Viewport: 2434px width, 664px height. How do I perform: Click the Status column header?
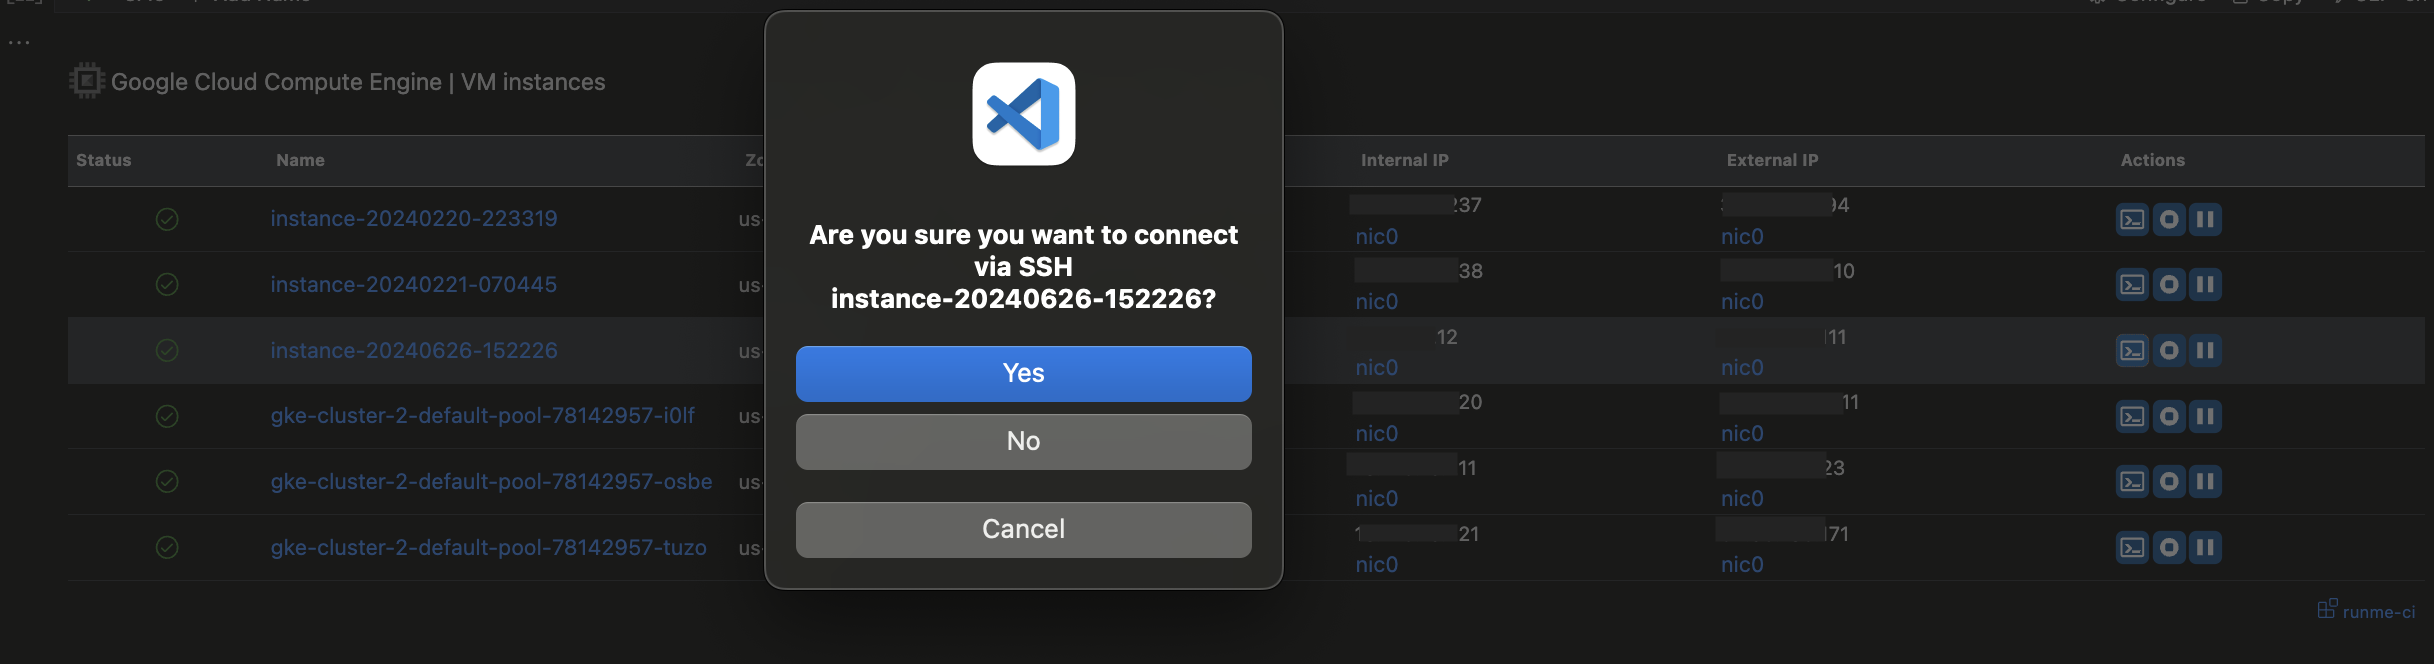click(104, 160)
